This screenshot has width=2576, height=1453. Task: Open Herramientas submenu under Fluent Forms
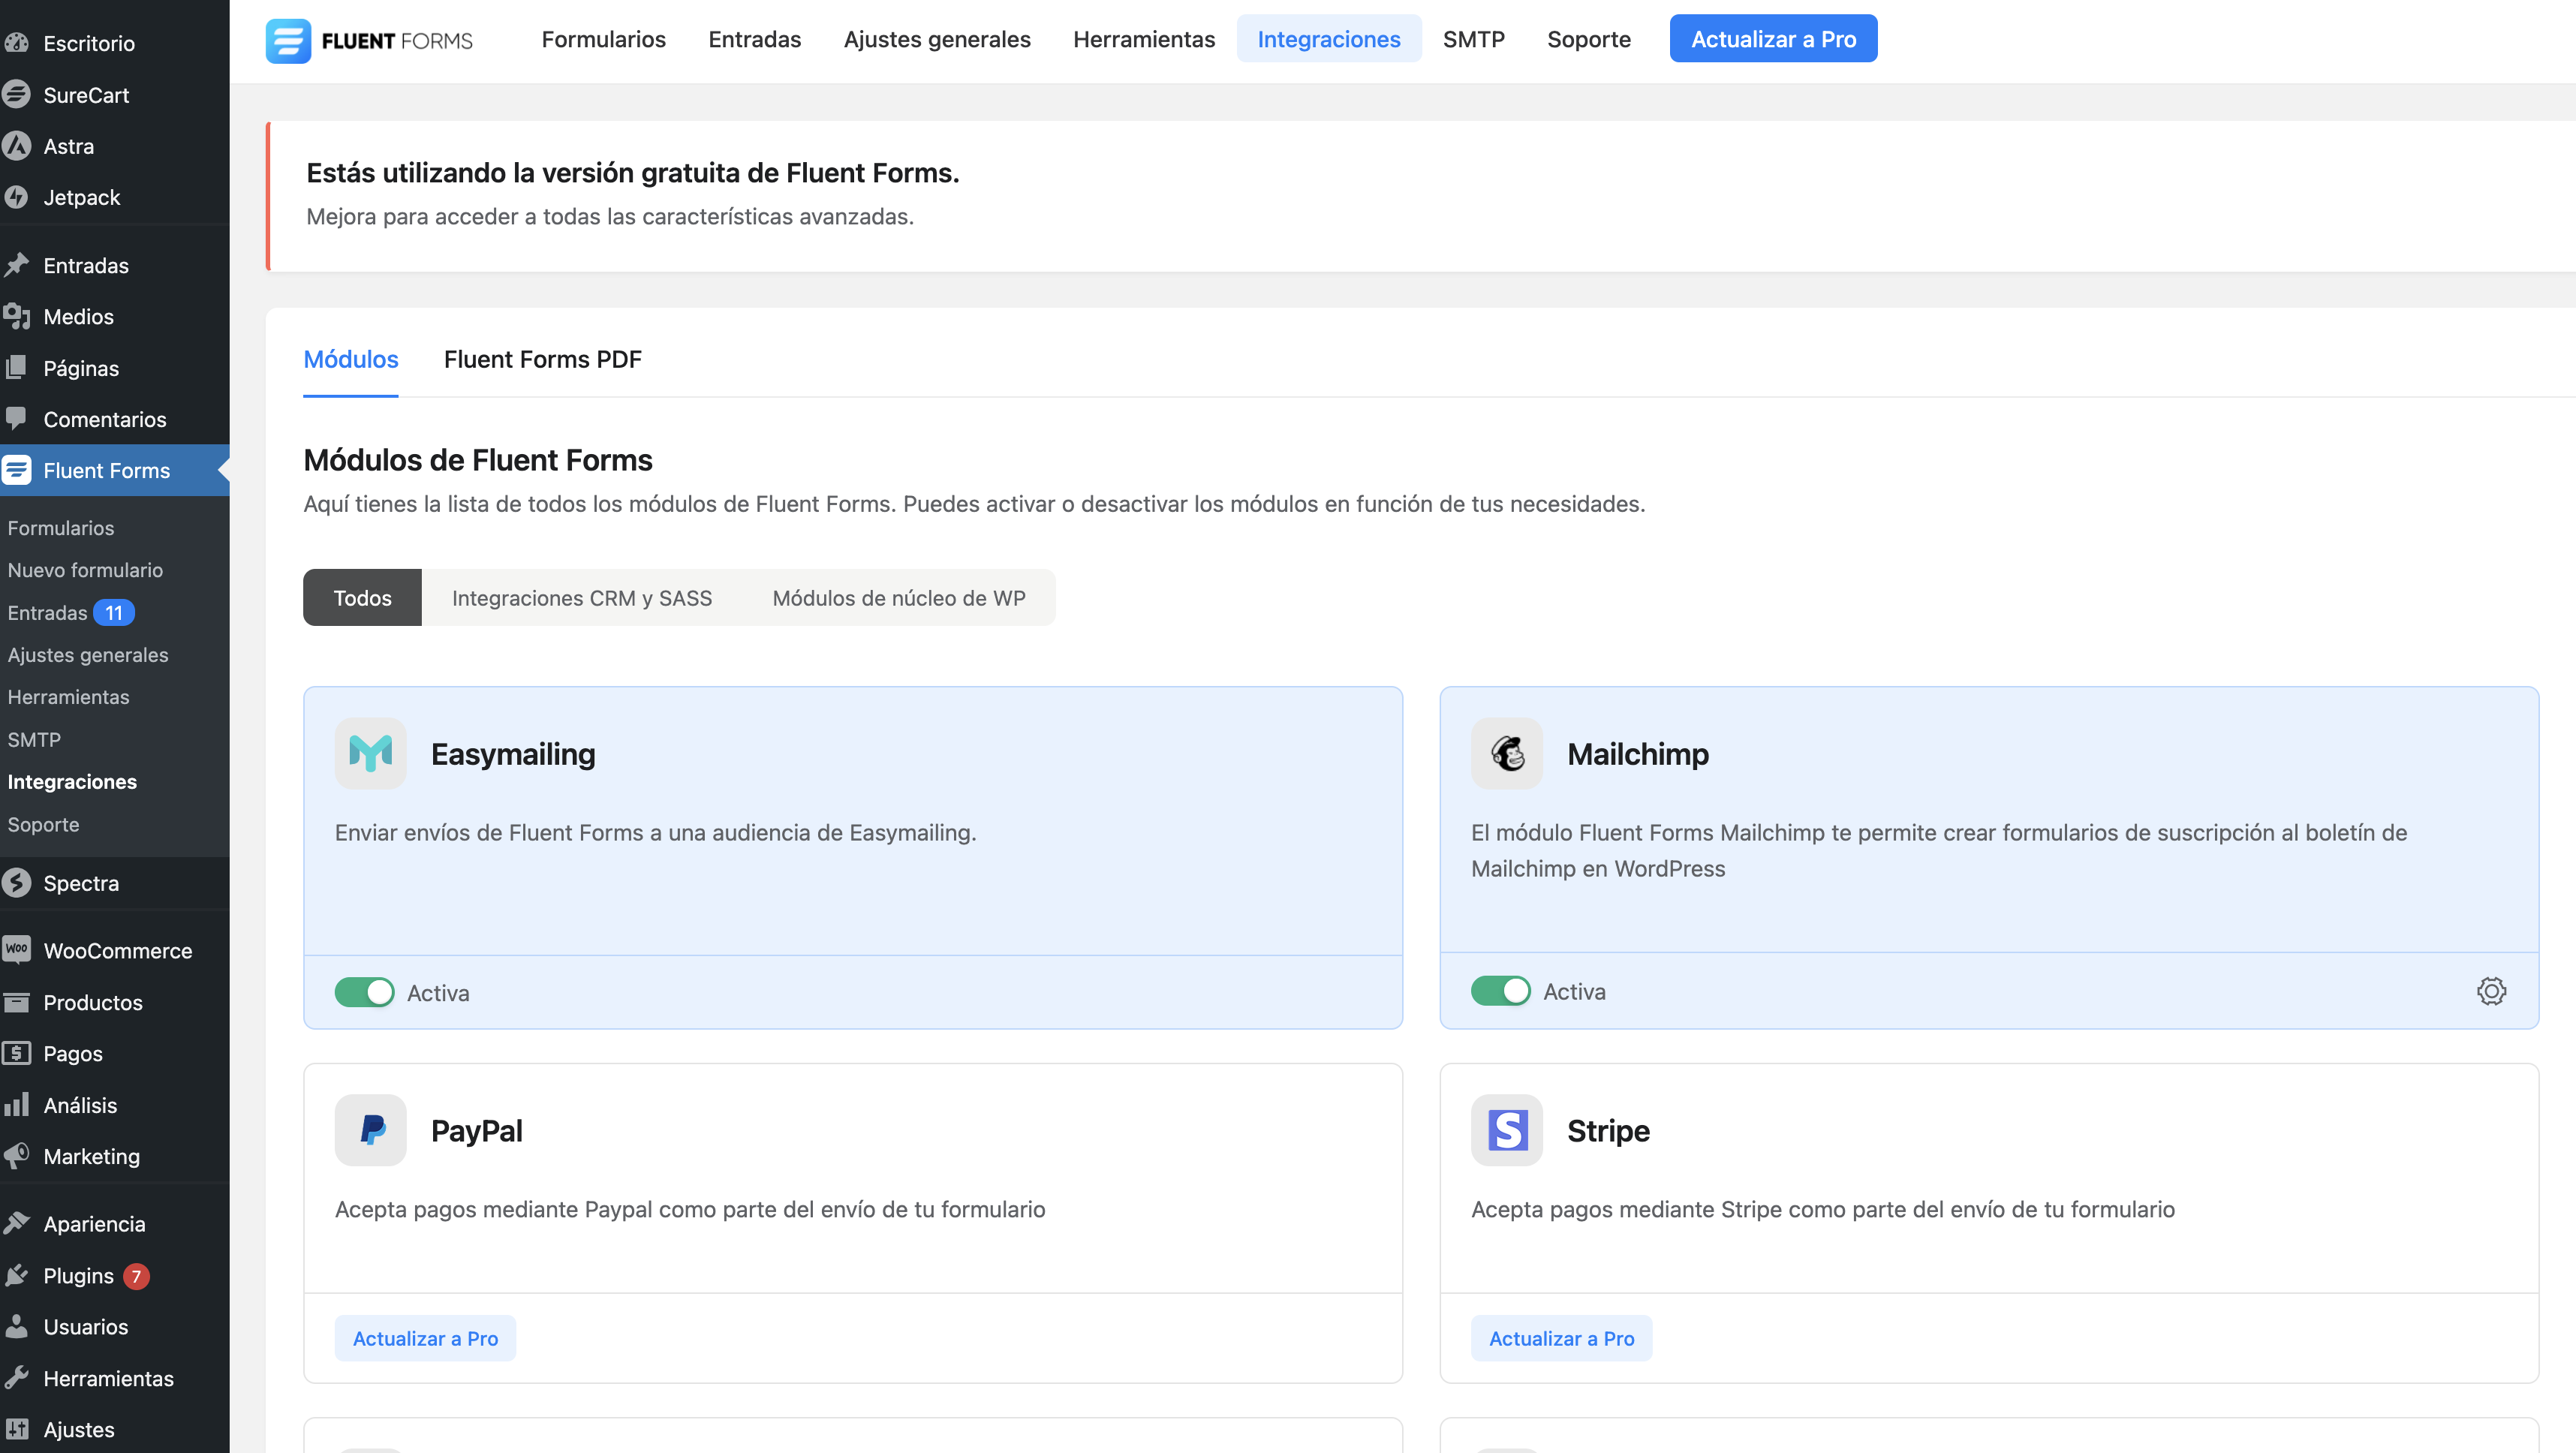(68, 697)
